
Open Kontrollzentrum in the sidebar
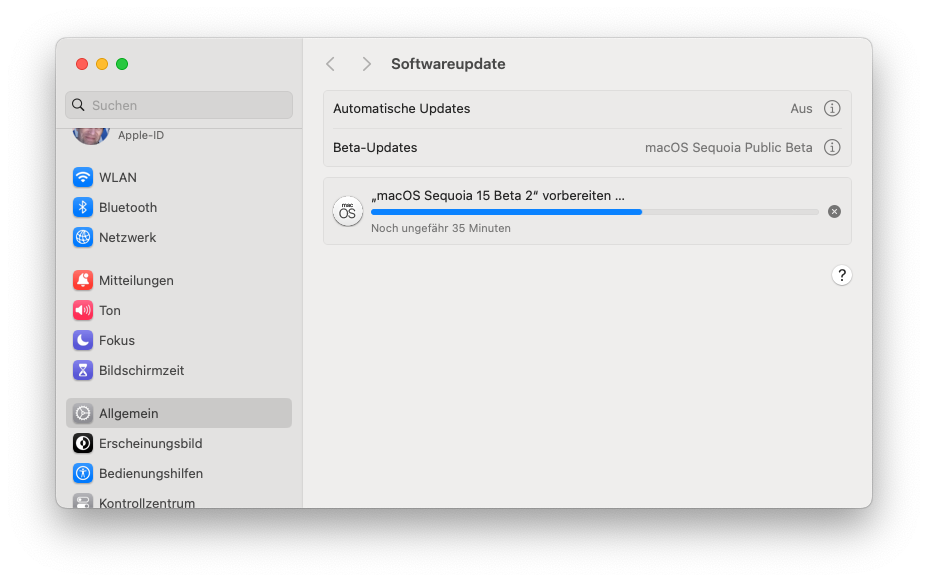tap(147, 502)
